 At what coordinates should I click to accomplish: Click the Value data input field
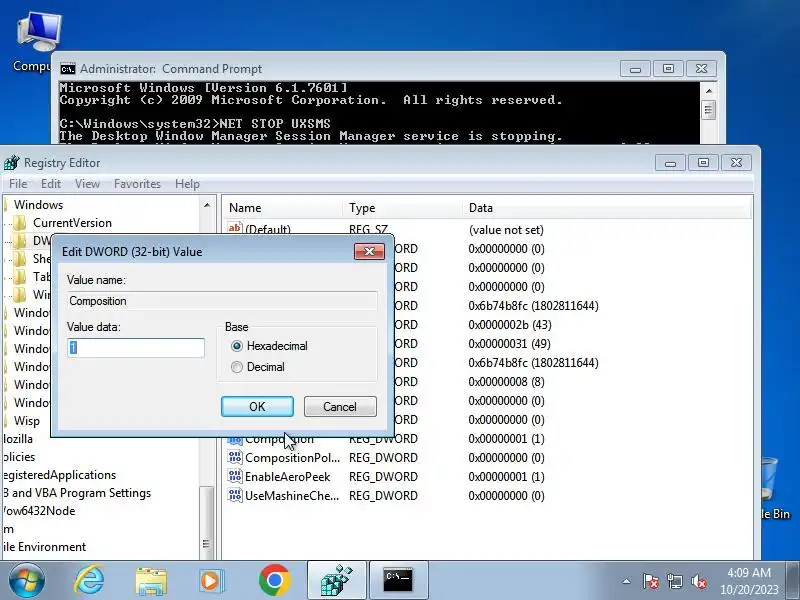136,348
